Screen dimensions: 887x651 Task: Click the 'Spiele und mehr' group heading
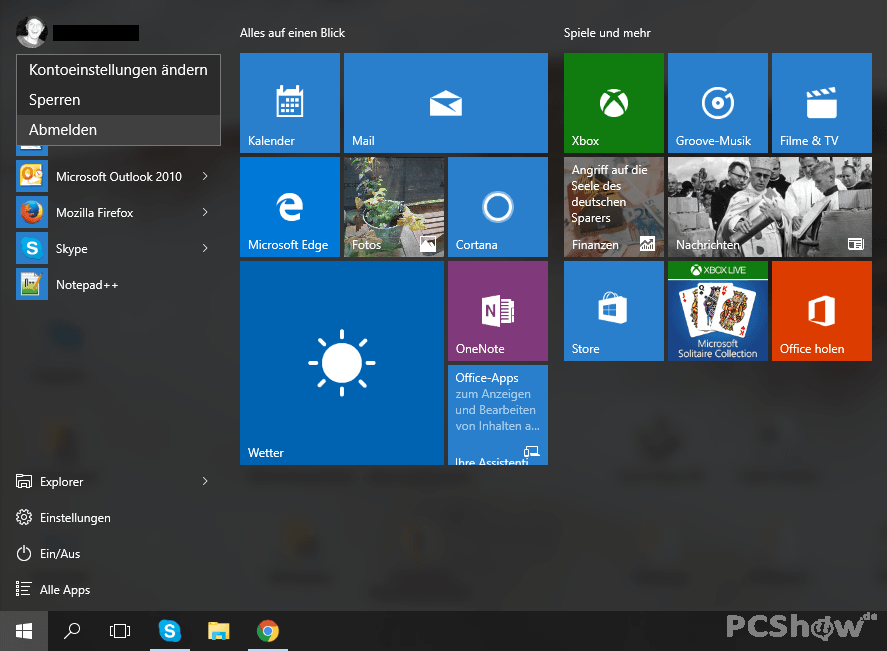[607, 33]
